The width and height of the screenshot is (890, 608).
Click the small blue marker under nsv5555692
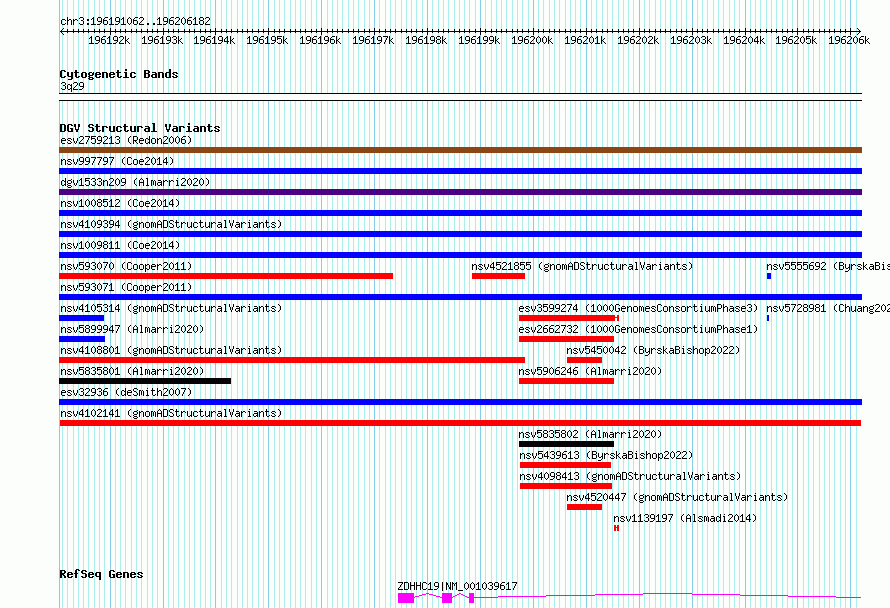click(x=769, y=276)
